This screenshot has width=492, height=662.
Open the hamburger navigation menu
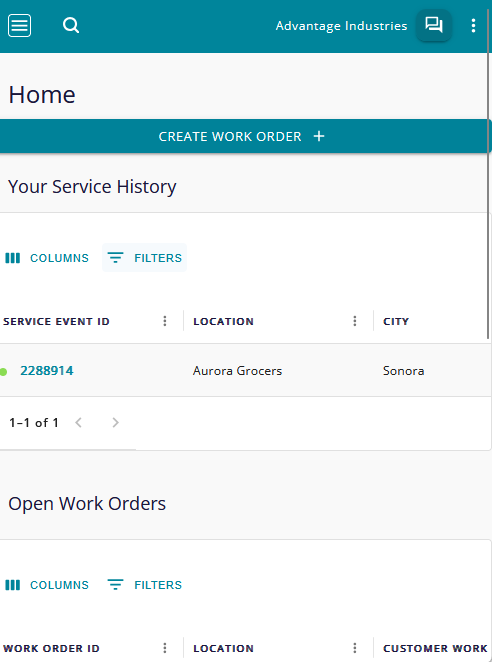pos(19,26)
